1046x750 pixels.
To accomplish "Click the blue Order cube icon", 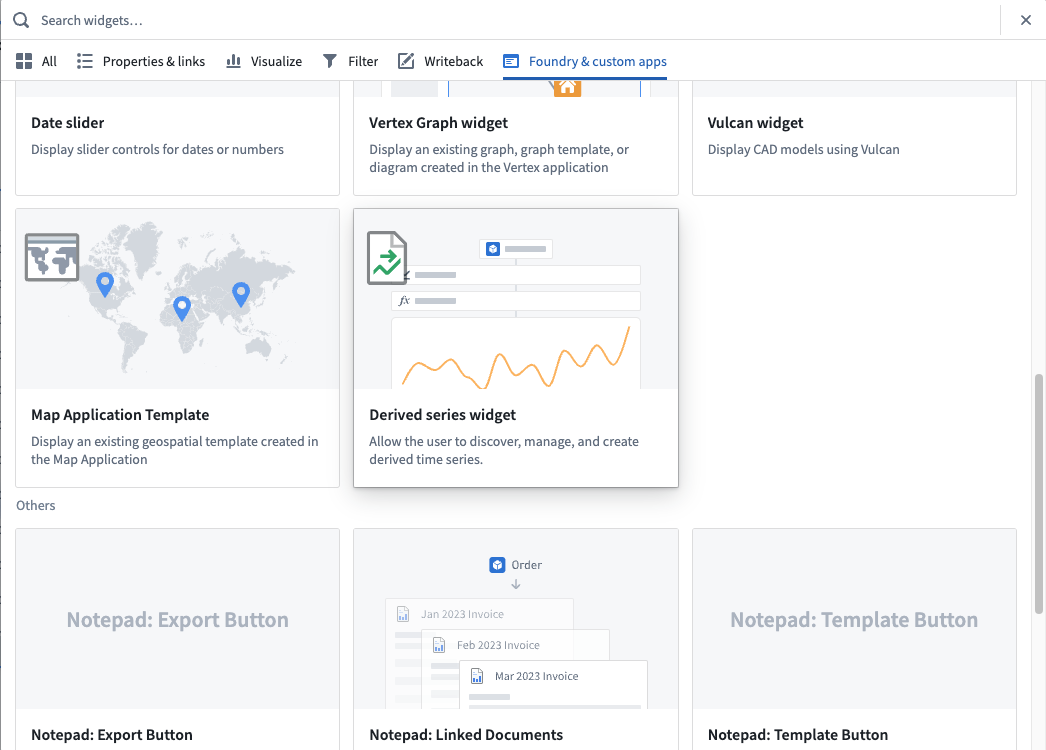I will pyautogui.click(x=497, y=565).
